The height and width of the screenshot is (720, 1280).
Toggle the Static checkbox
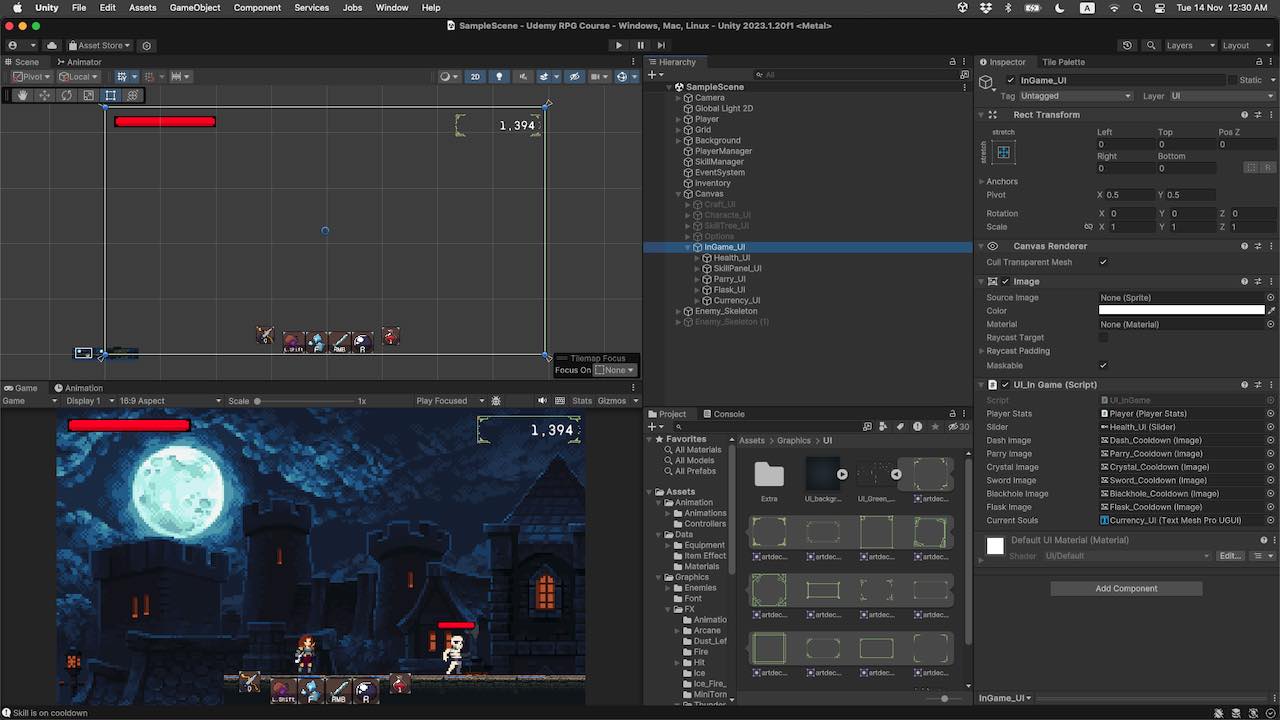point(1232,80)
